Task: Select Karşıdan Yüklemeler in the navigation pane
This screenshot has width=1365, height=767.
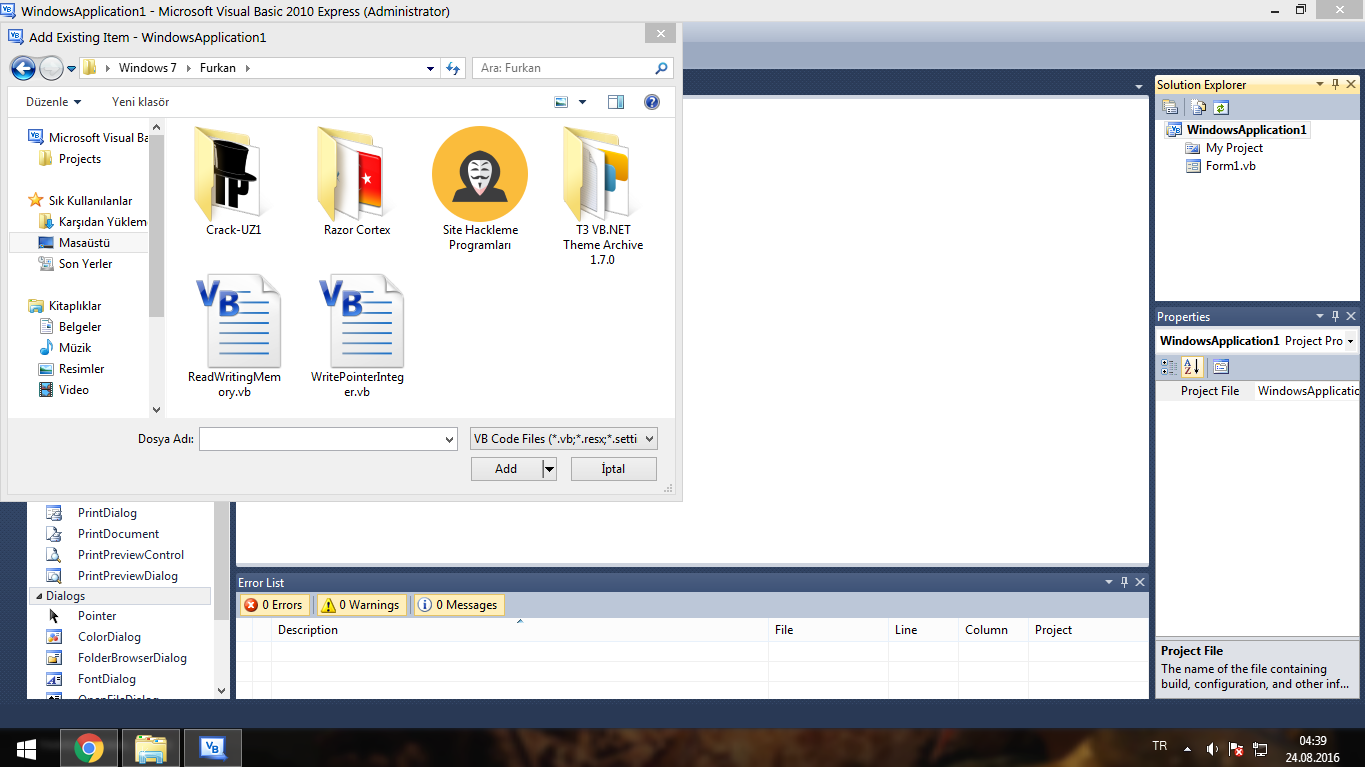Action: (x=92, y=222)
